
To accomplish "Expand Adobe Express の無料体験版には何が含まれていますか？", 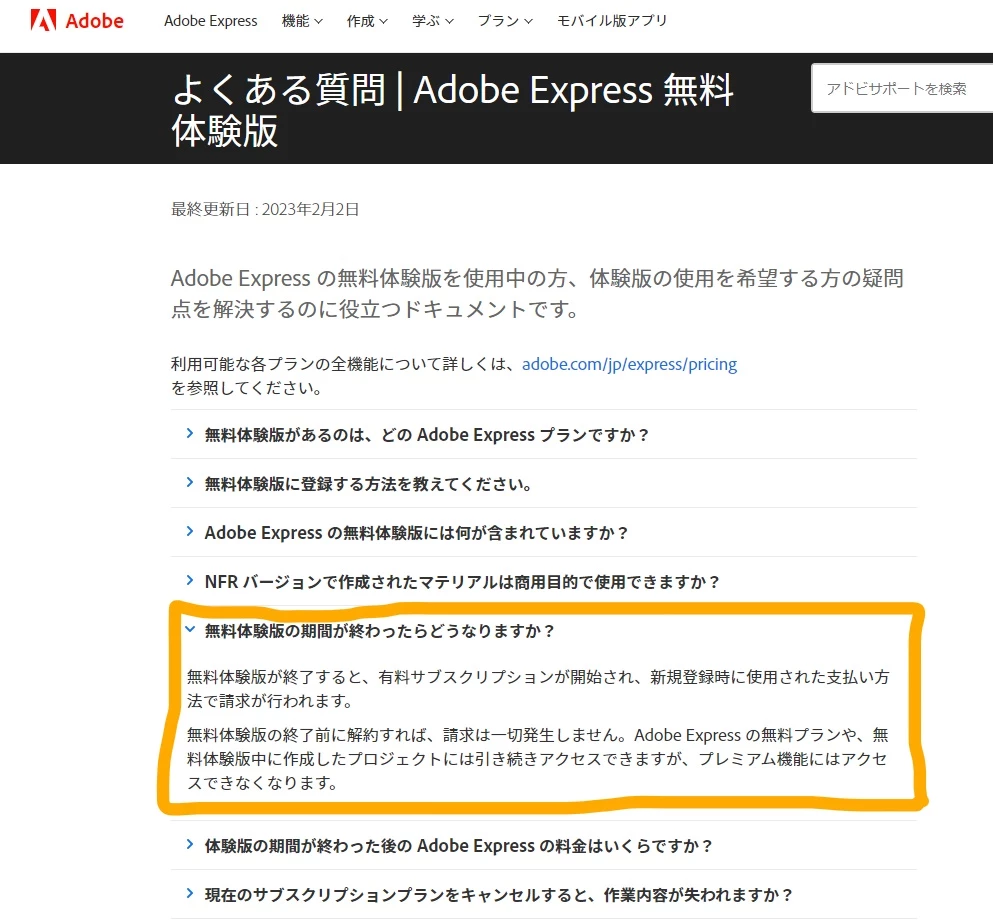I will (543, 532).
